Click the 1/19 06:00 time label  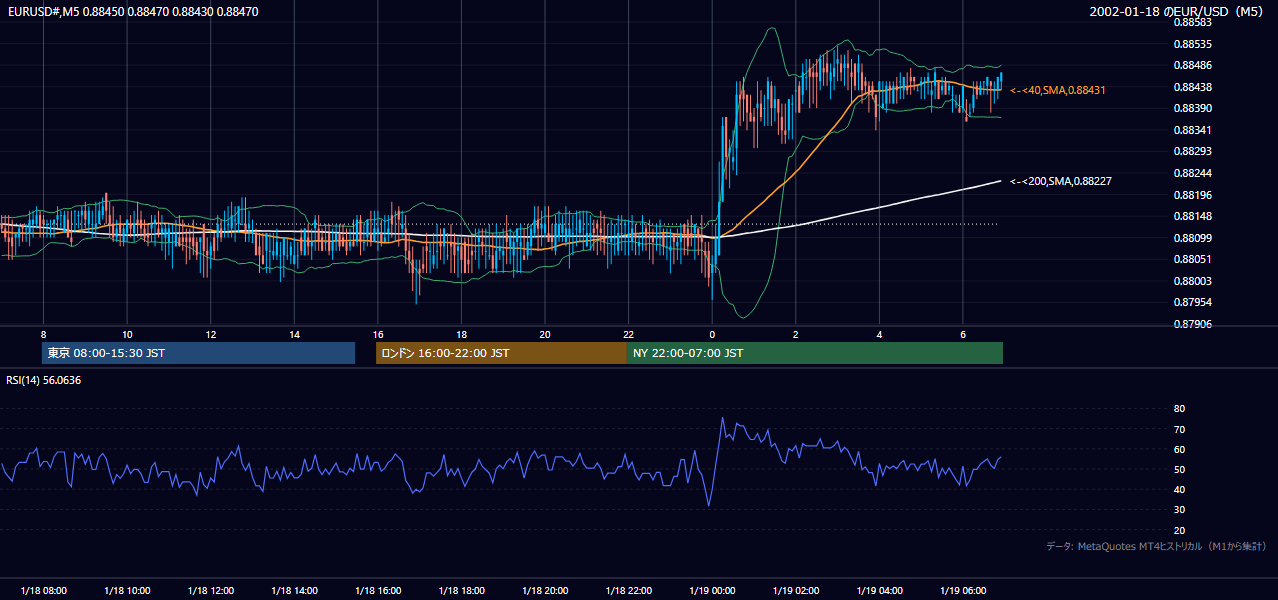[962, 591]
